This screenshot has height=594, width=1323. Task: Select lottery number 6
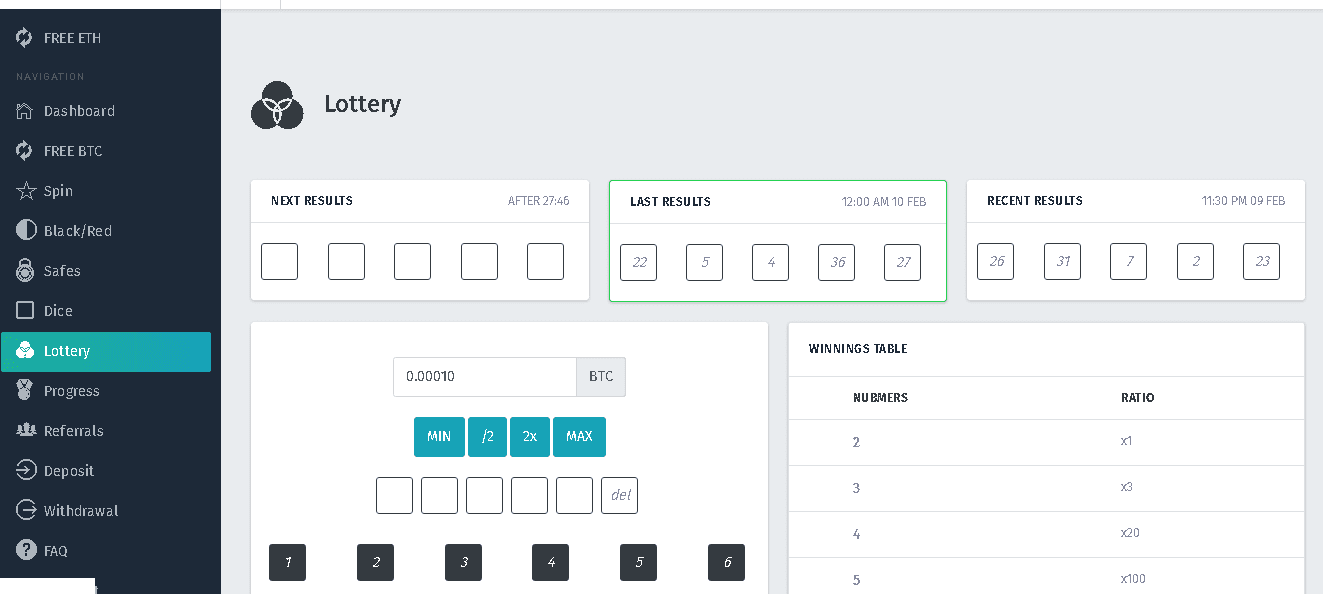click(726, 563)
